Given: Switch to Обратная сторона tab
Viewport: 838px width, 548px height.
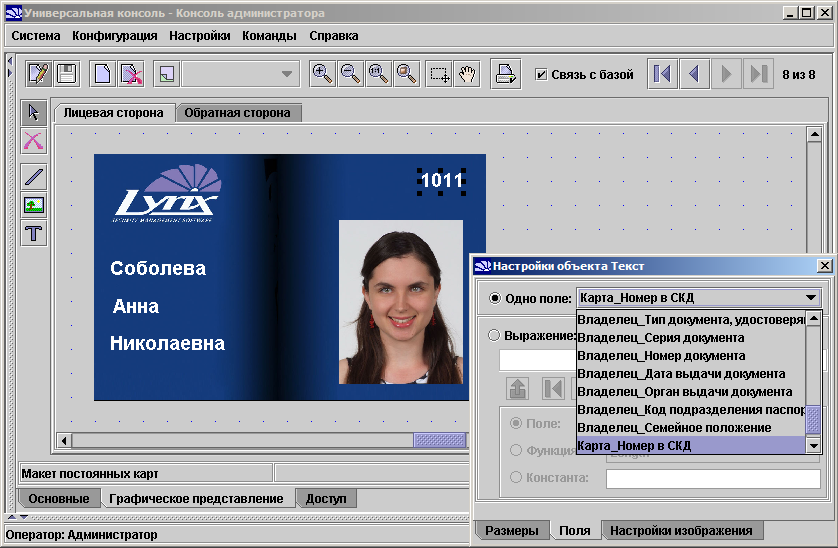Looking at the screenshot, I should 237,113.
